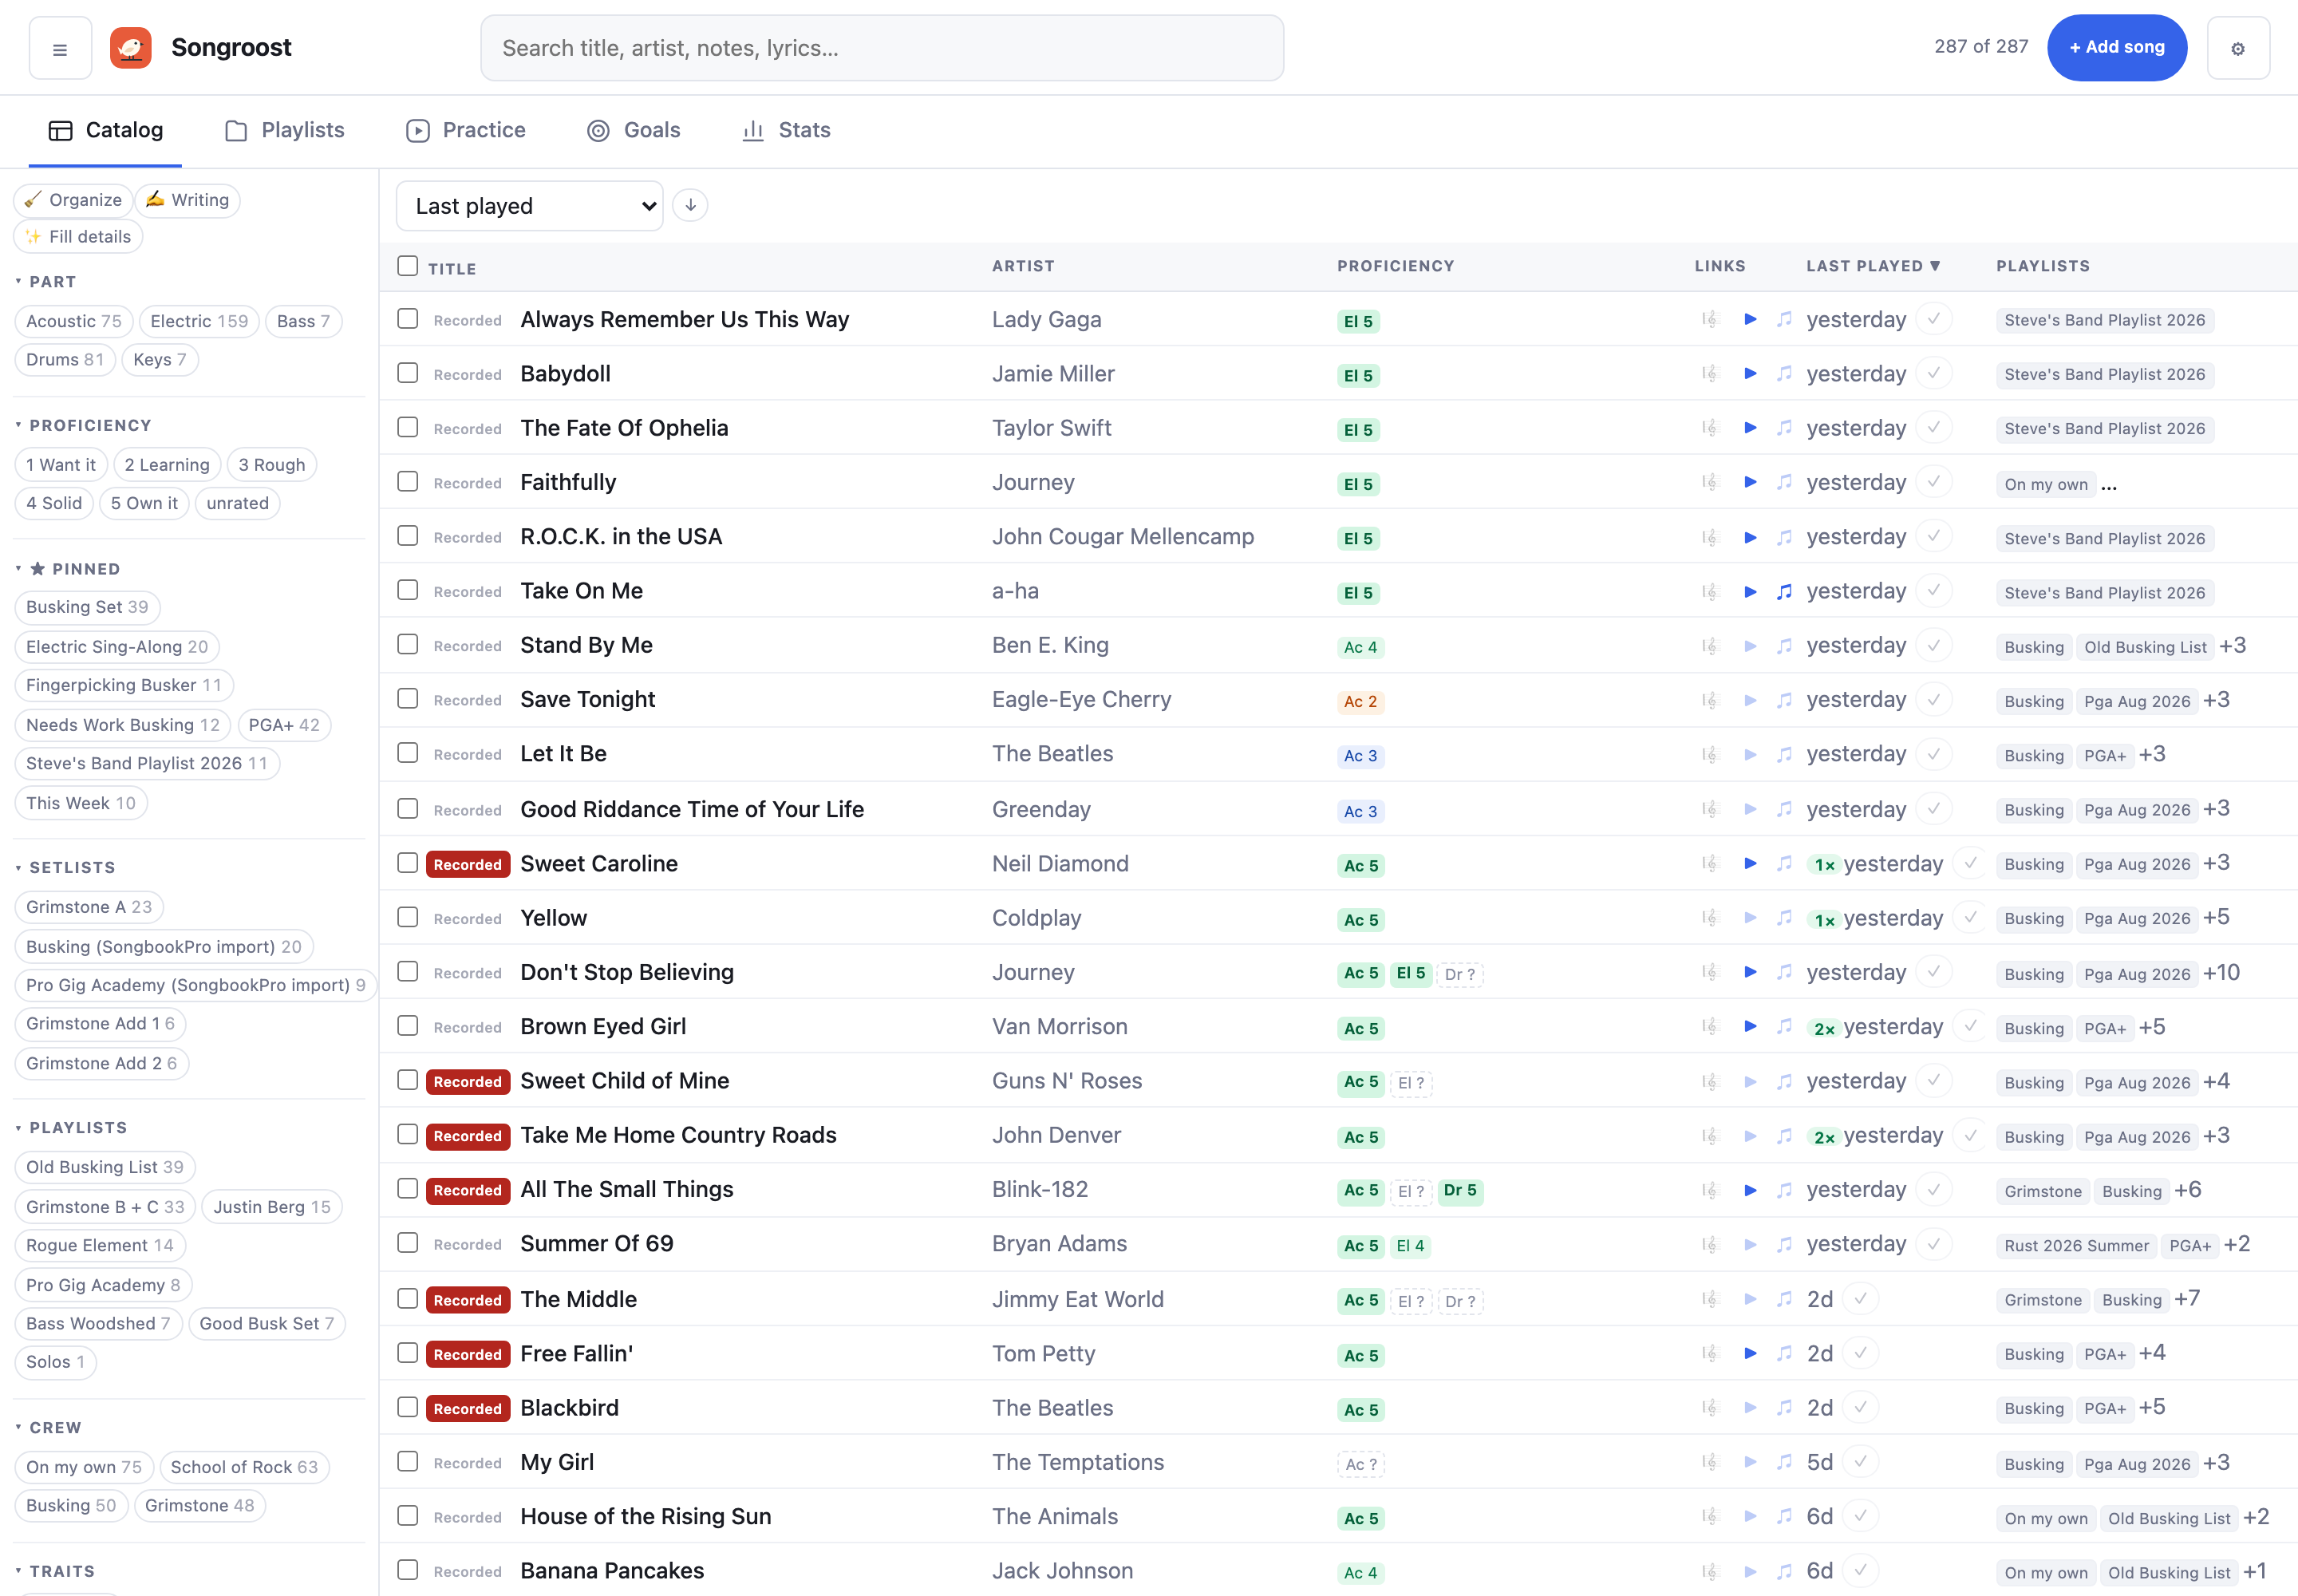Open the Stats tab
The height and width of the screenshot is (1596, 2298).
click(x=786, y=131)
